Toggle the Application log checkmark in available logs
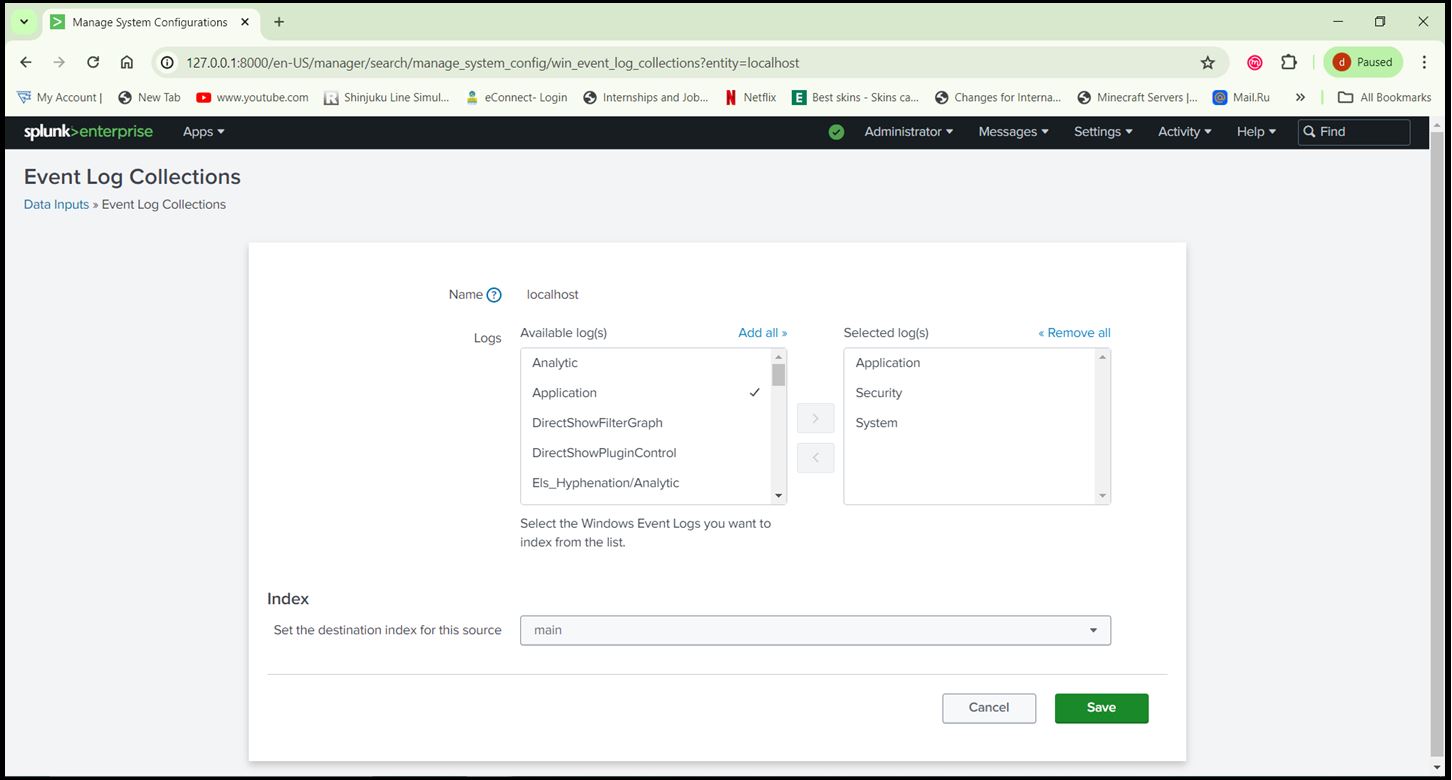The width and height of the screenshot is (1452, 780). (755, 392)
